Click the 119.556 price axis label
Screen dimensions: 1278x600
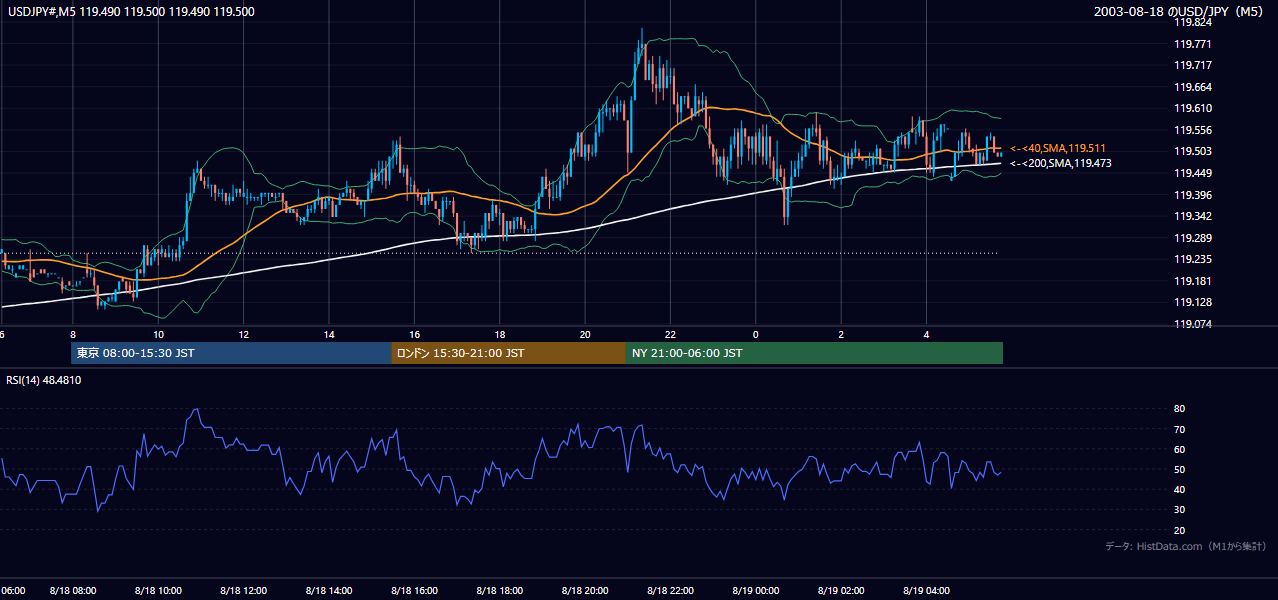pyautogui.click(x=1194, y=130)
